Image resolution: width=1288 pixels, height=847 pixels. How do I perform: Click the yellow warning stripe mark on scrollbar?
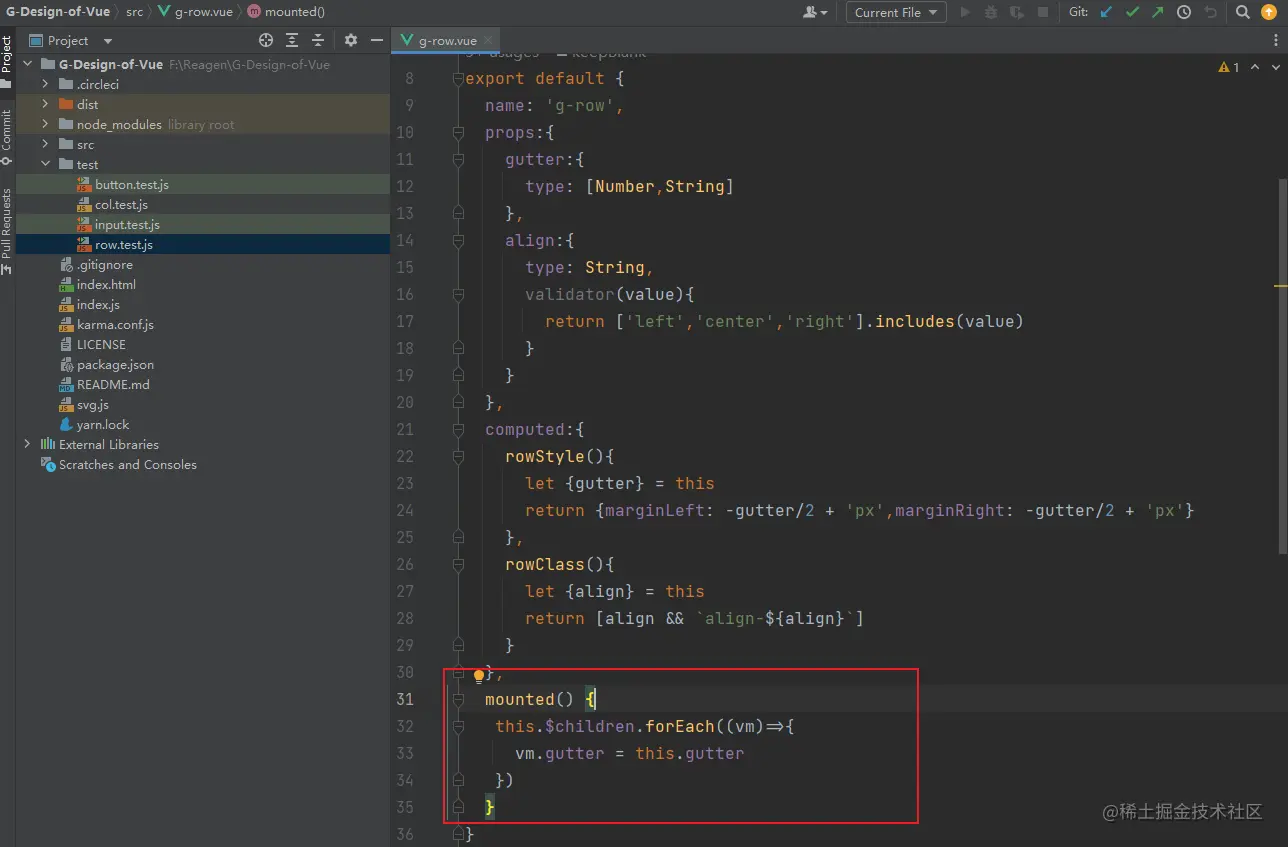(x=1281, y=286)
